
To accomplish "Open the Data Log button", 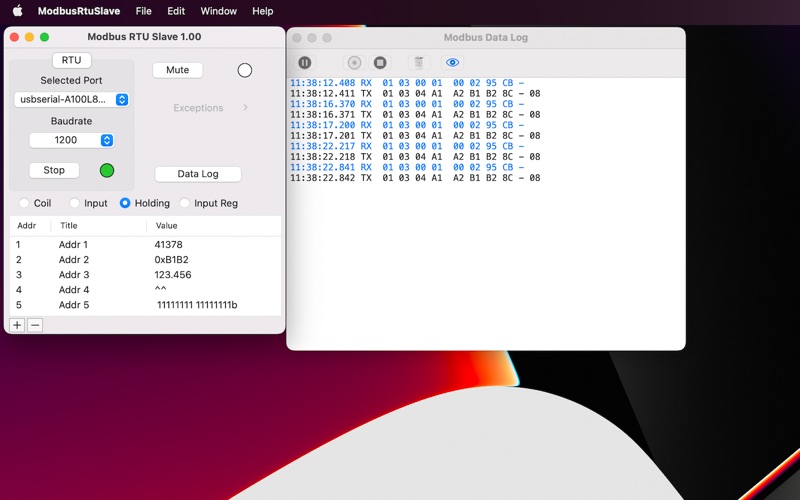I will click(x=198, y=173).
